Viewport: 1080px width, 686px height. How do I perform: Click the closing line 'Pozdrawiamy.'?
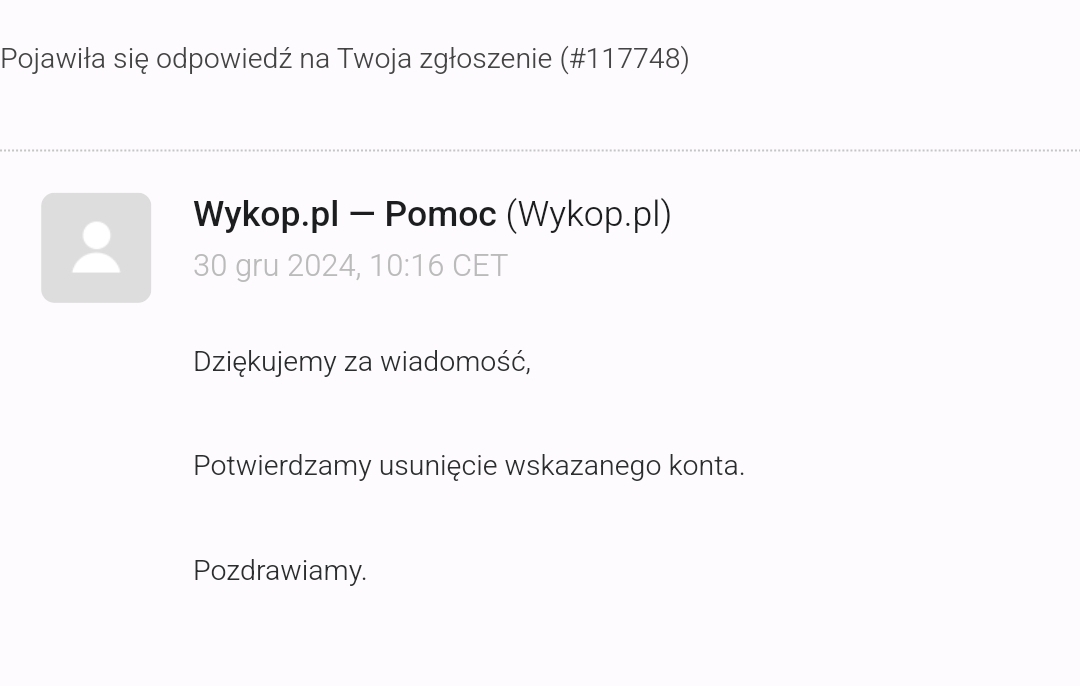click(x=280, y=571)
